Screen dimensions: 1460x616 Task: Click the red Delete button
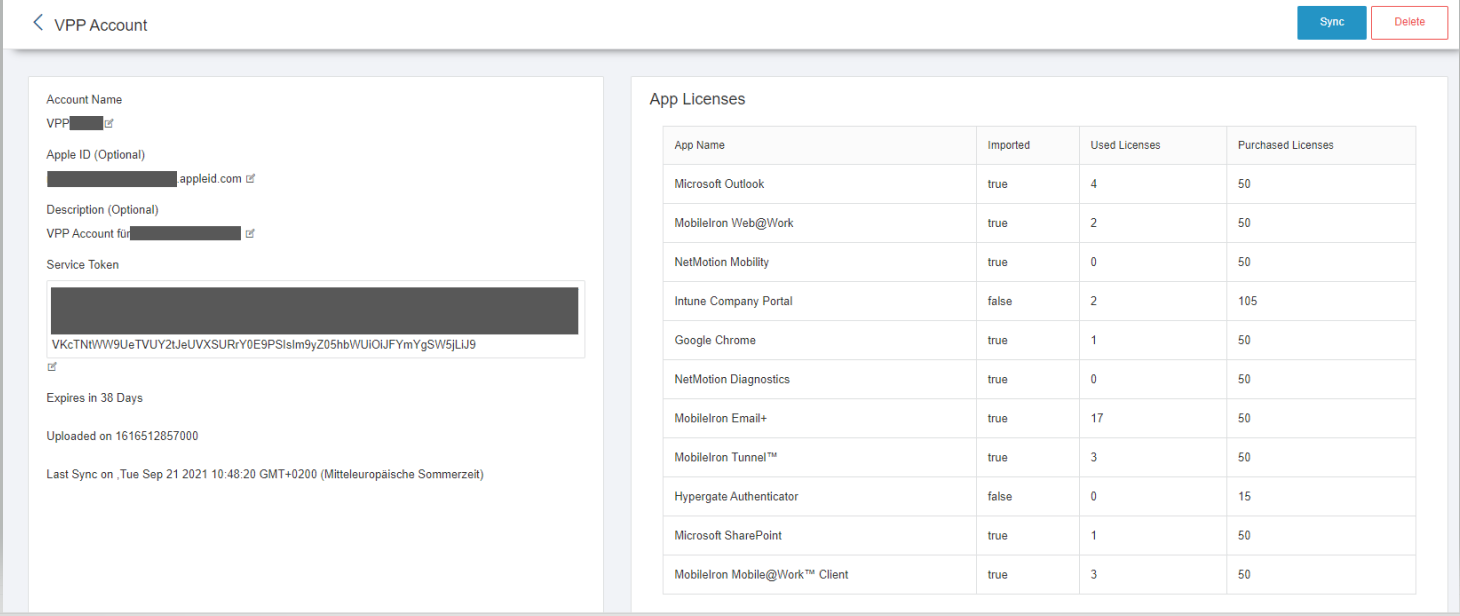(1409, 23)
